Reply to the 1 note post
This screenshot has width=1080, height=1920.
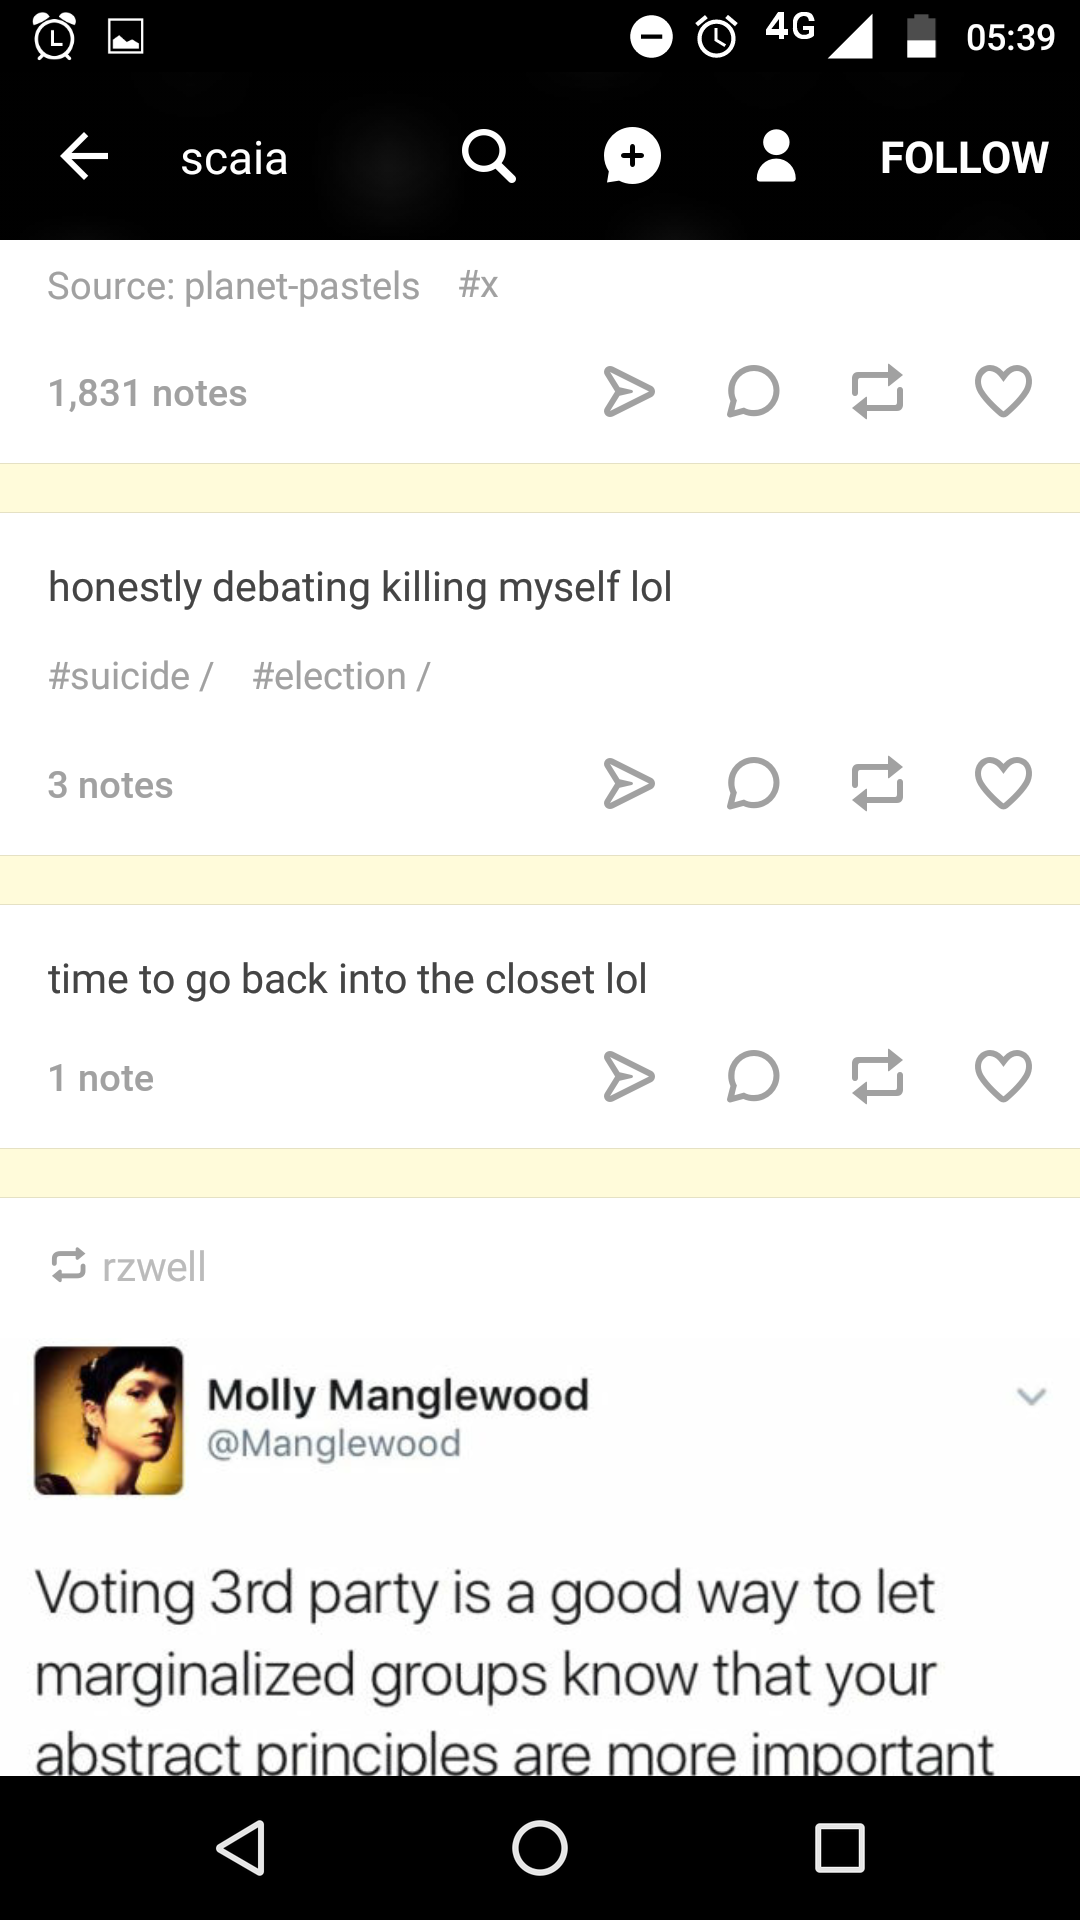[753, 1076]
